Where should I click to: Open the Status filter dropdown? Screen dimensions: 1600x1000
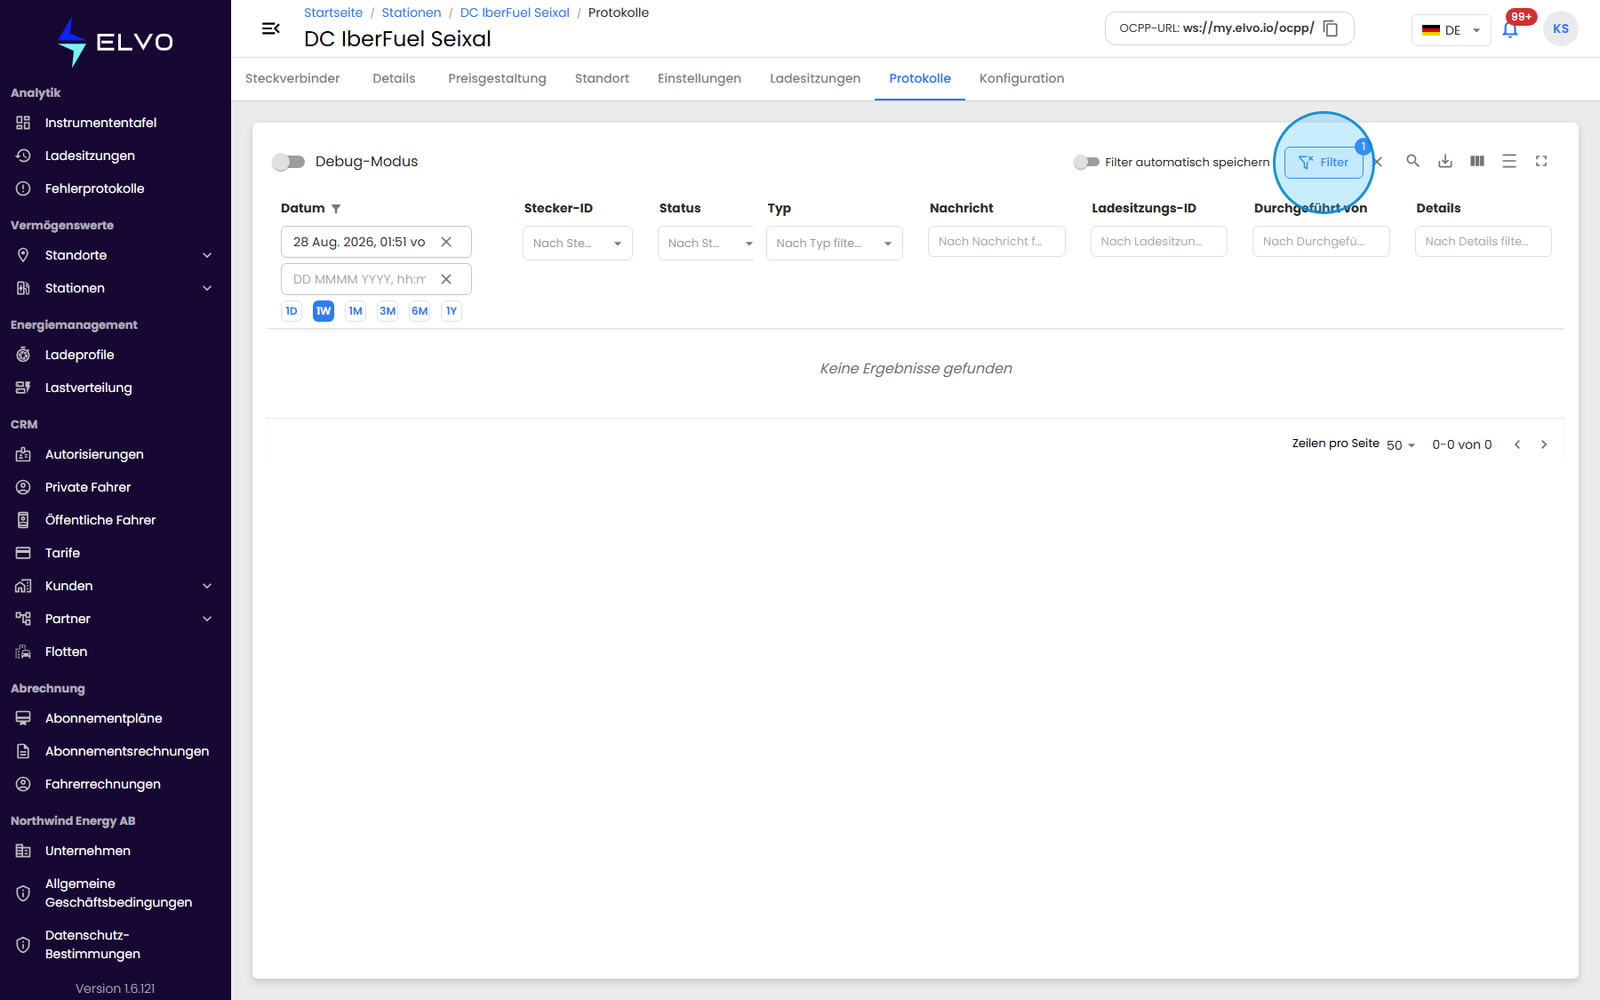click(706, 243)
